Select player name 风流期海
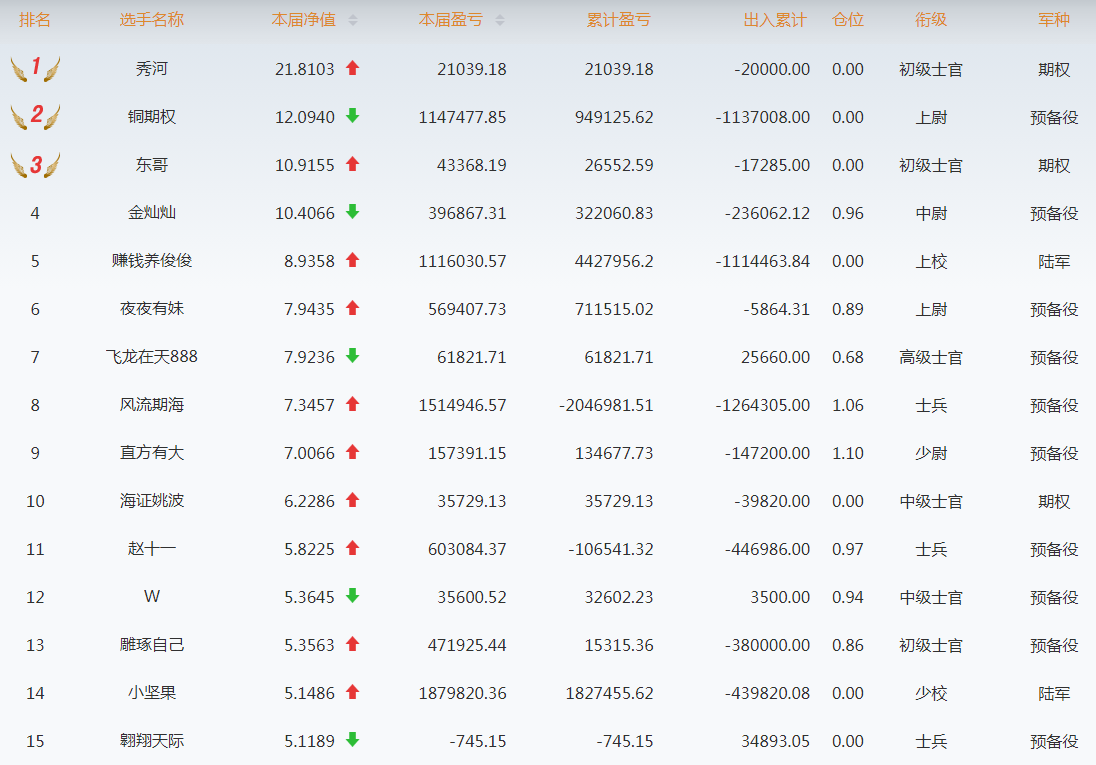Image resolution: width=1096 pixels, height=765 pixels. tap(152, 405)
